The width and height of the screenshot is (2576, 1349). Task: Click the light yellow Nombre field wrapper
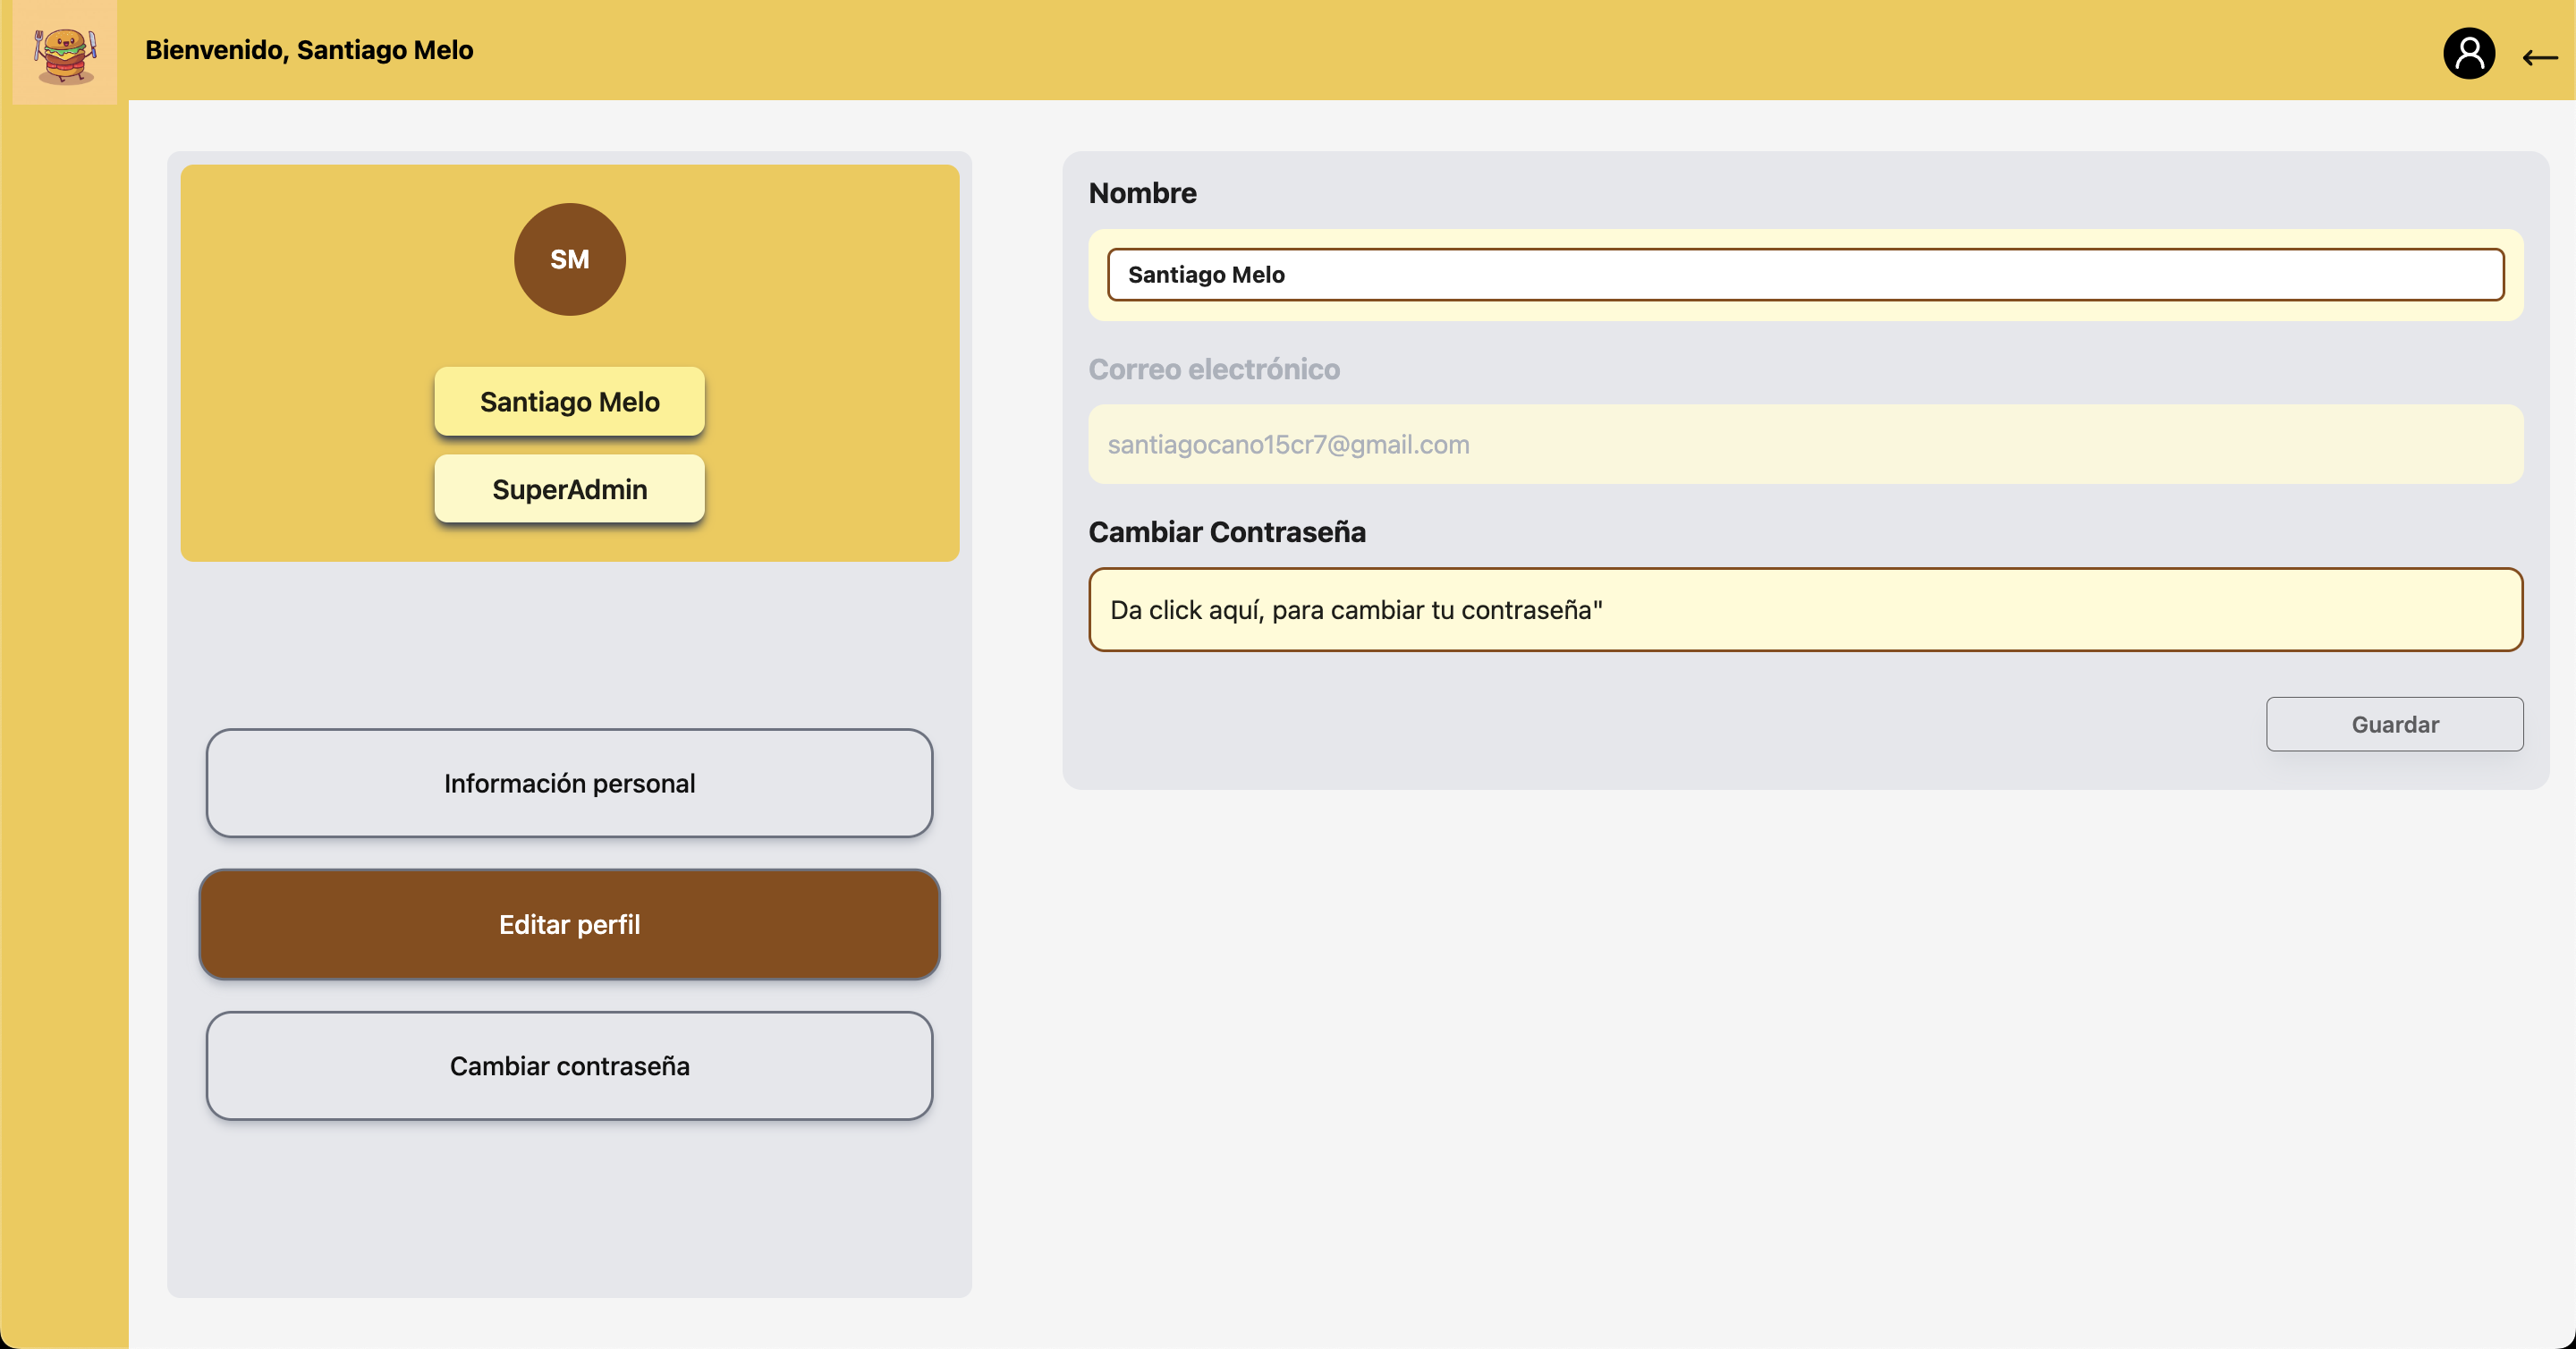[1805, 311]
